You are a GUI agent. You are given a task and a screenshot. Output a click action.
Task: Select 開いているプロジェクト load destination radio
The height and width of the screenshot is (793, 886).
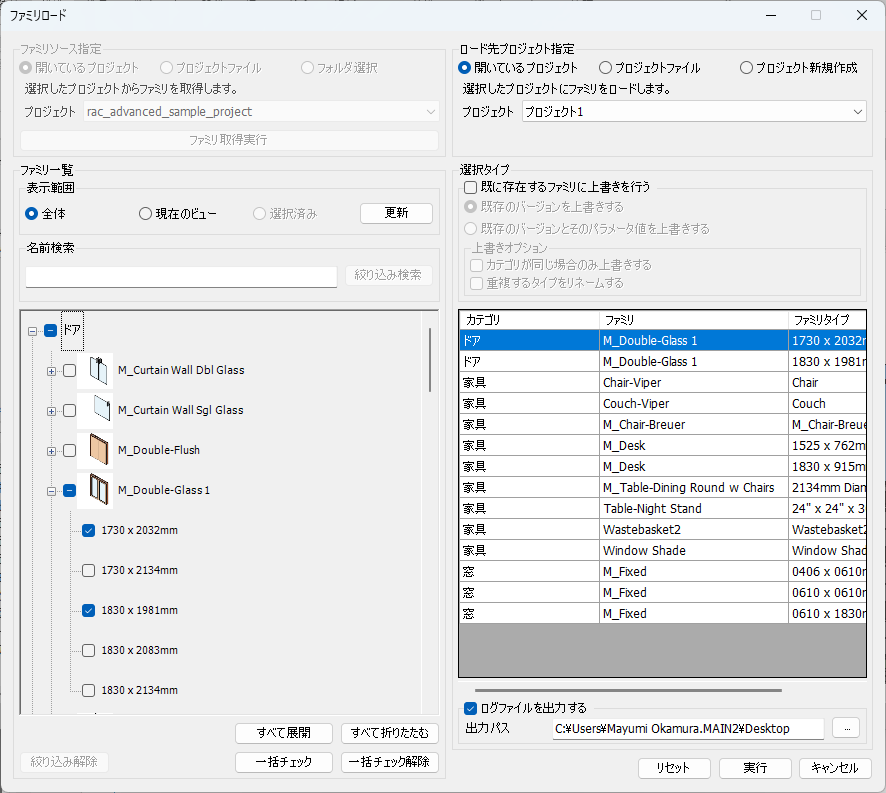click(x=464, y=68)
